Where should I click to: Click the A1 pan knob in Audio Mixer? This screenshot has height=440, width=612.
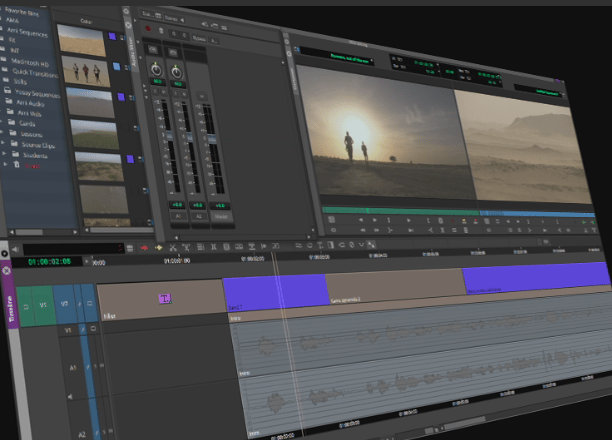pyautogui.click(x=156, y=70)
